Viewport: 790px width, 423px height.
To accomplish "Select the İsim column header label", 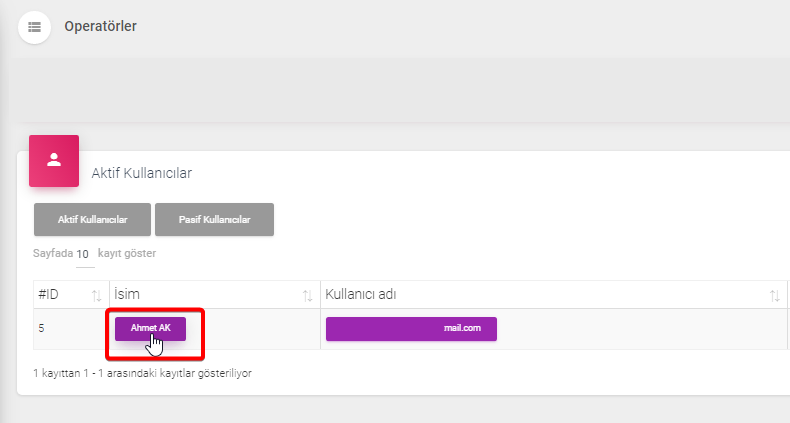I will [x=127, y=294].
